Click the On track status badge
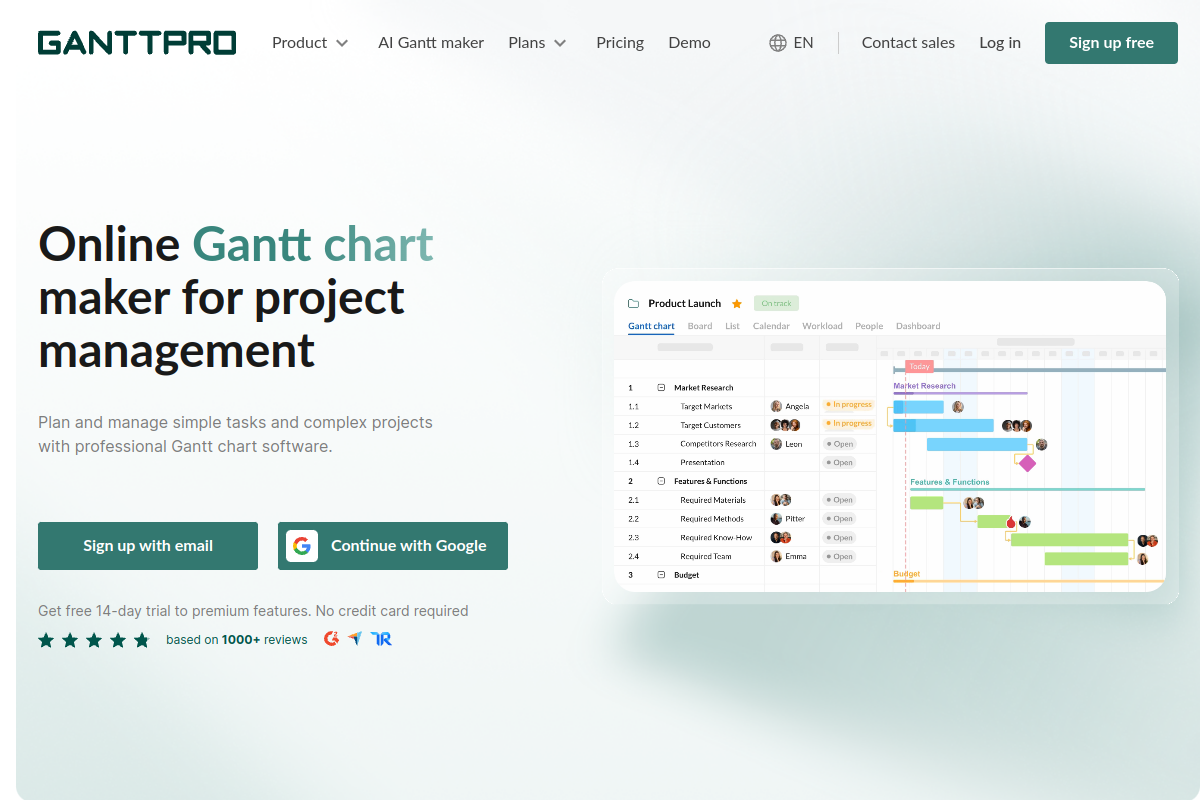1200x800 pixels. [x=776, y=303]
